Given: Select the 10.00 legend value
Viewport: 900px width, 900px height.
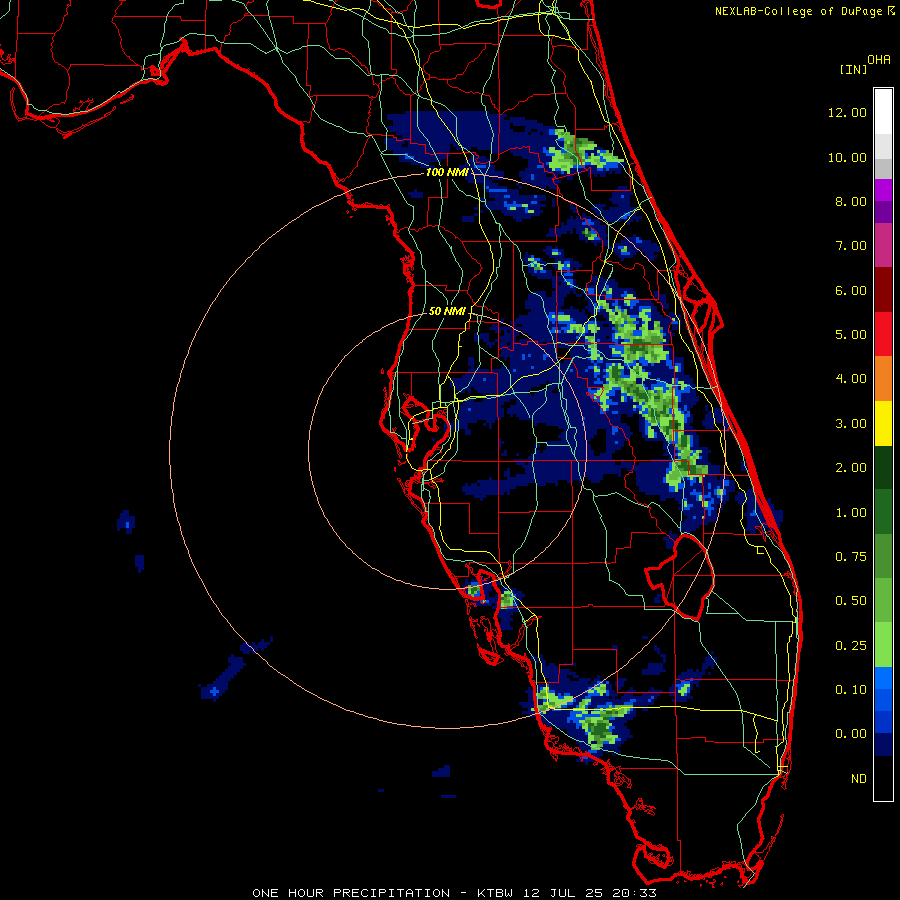Looking at the screenshot, I should pyautogui.click(x=847, y=157).
